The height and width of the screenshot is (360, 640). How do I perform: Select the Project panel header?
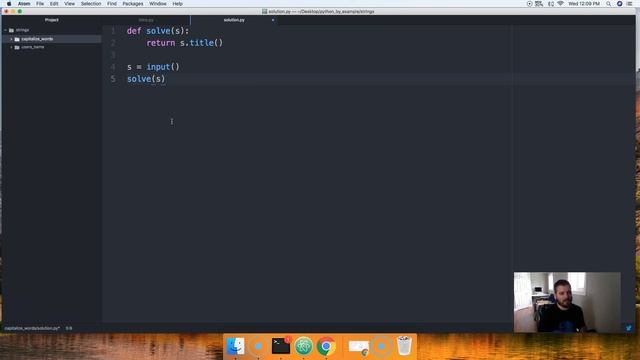(51, 20)
